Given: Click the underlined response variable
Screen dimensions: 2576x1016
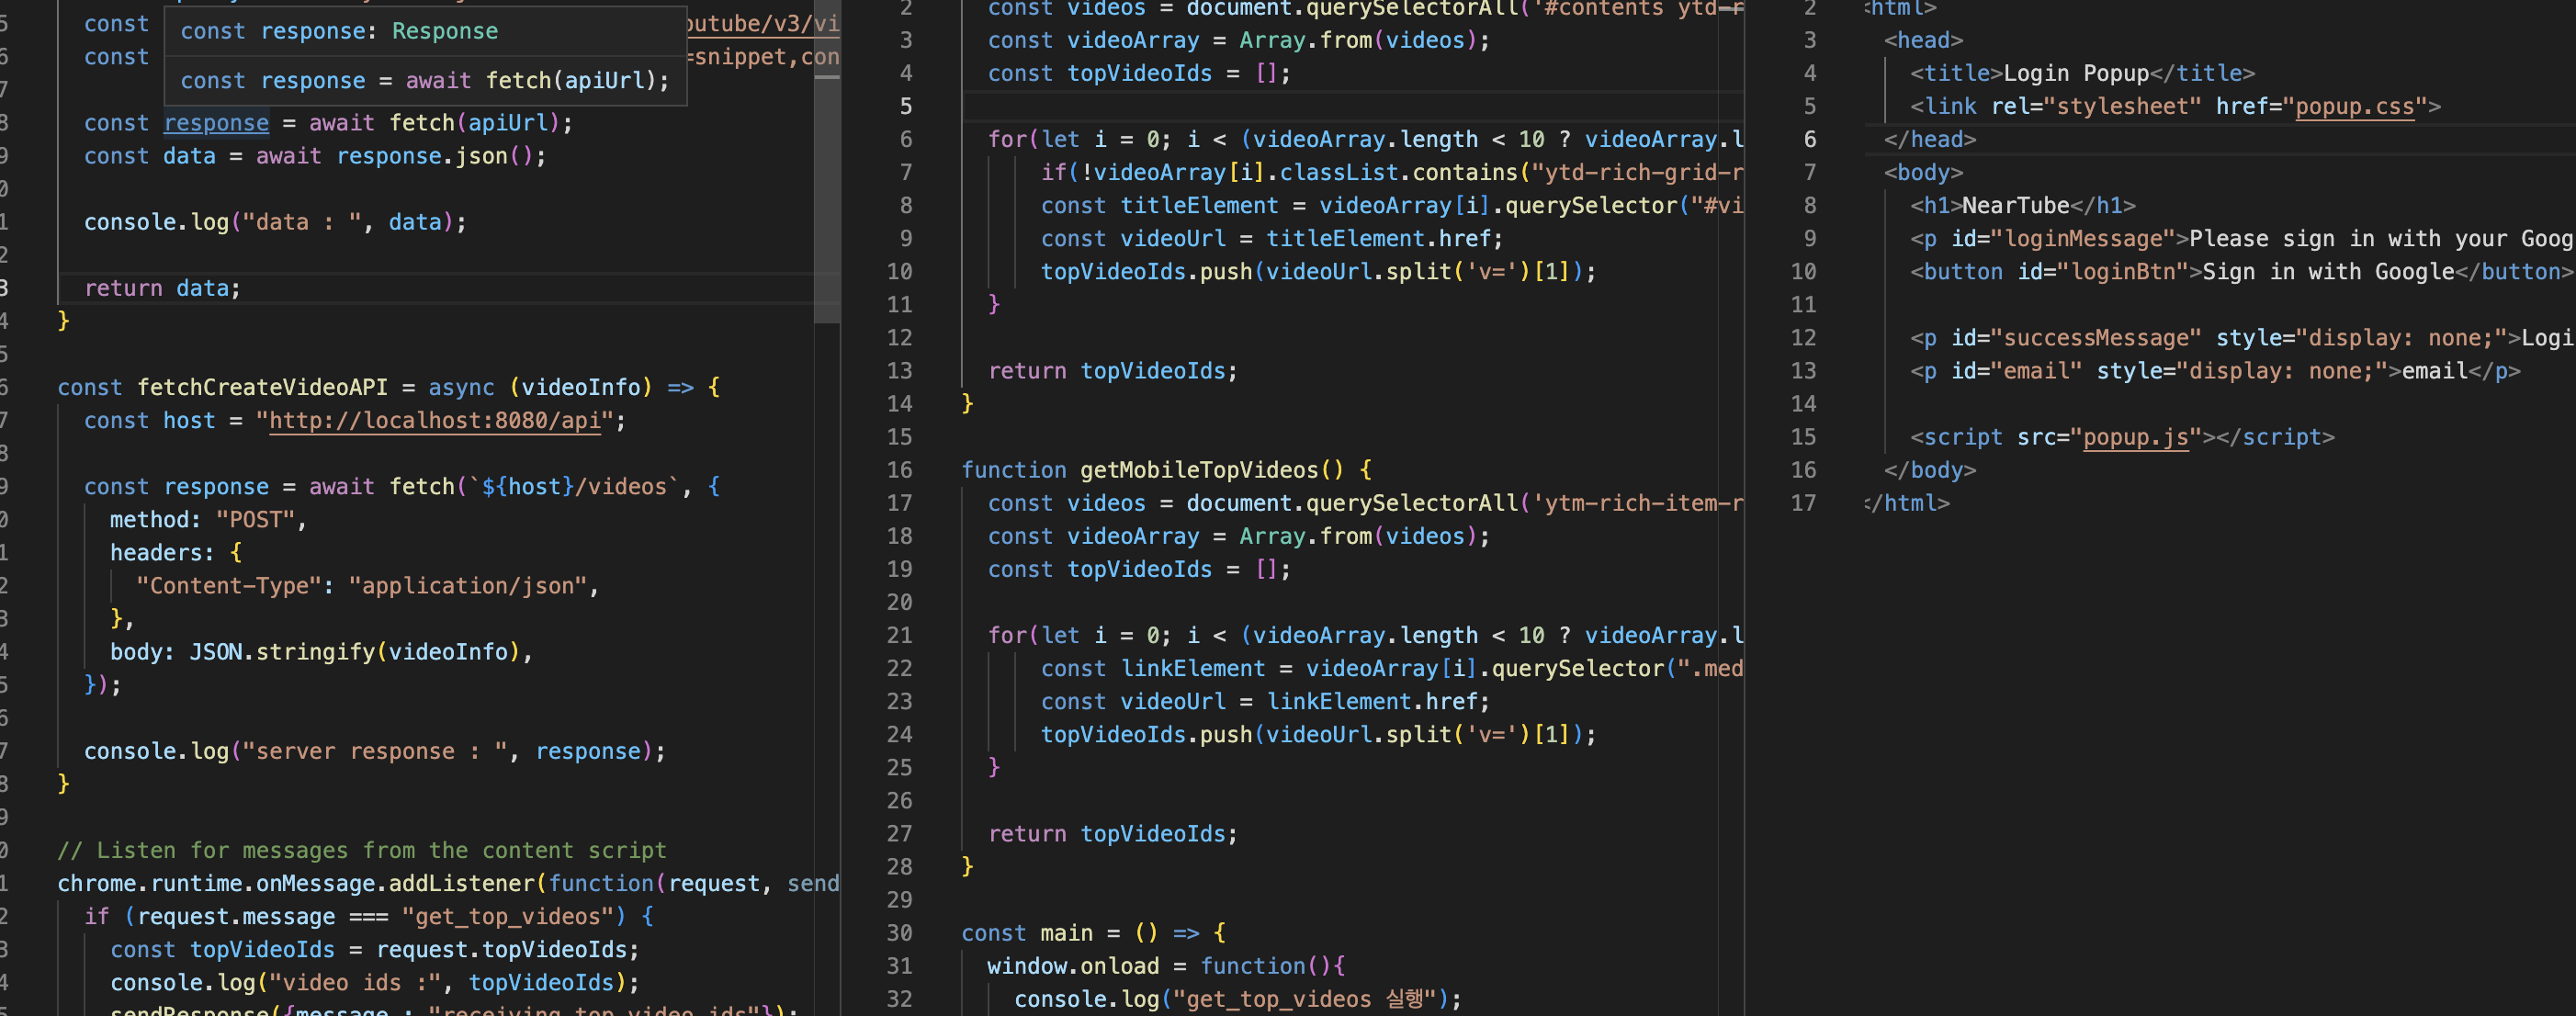Looking at the screenshot, I should tap(216, 123).
